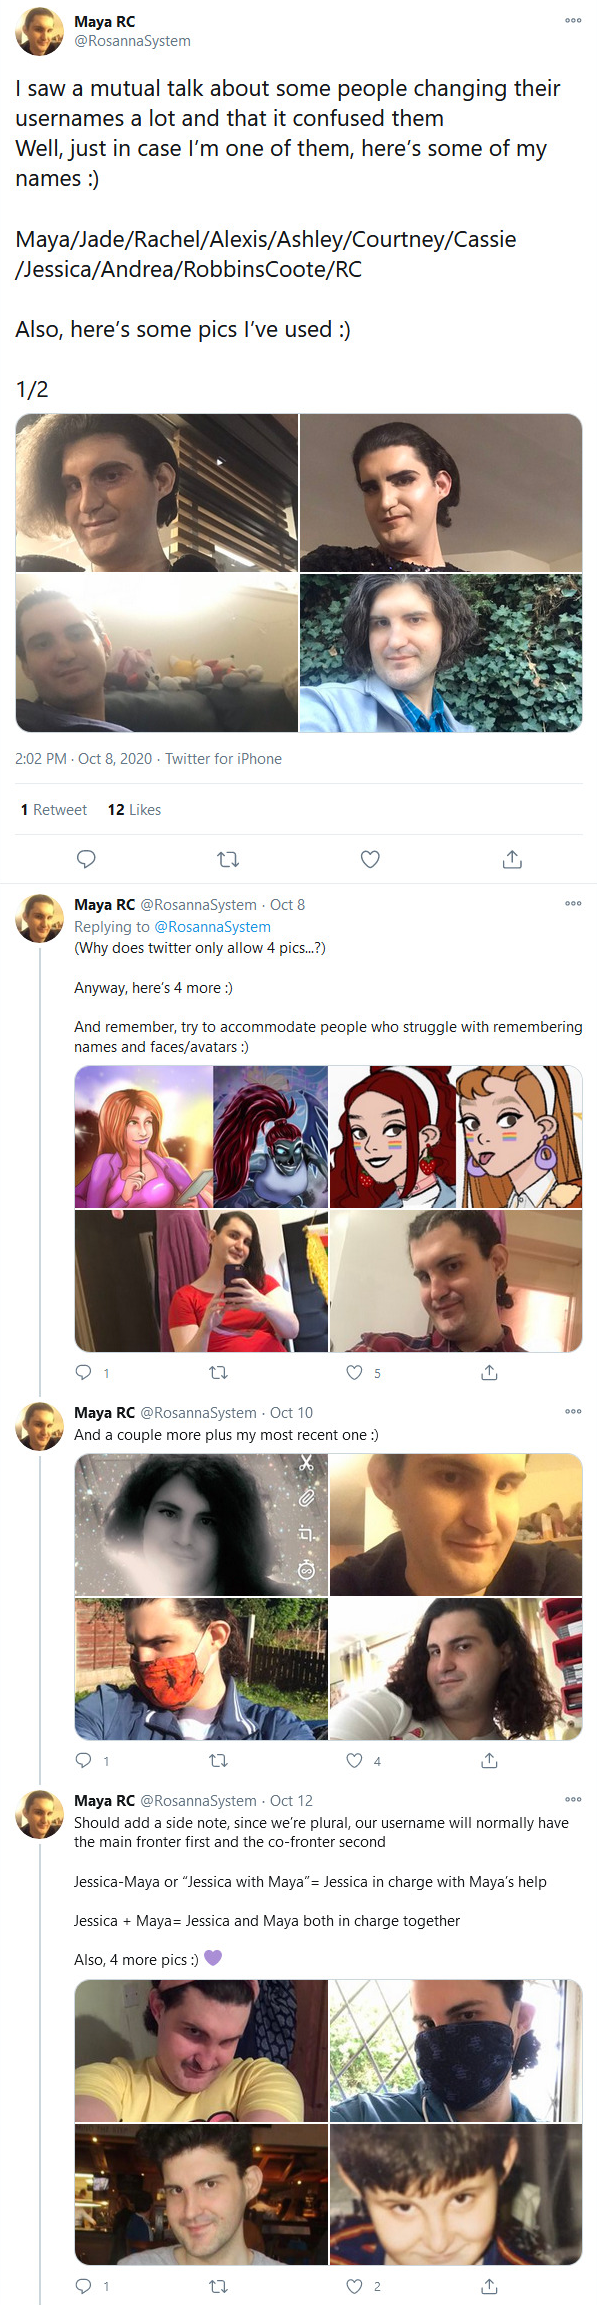Image resolution: width=597 pixels, height=2305 pixels.
Task: Retweet the main tweet about usernames
Action: click(228, 858)
